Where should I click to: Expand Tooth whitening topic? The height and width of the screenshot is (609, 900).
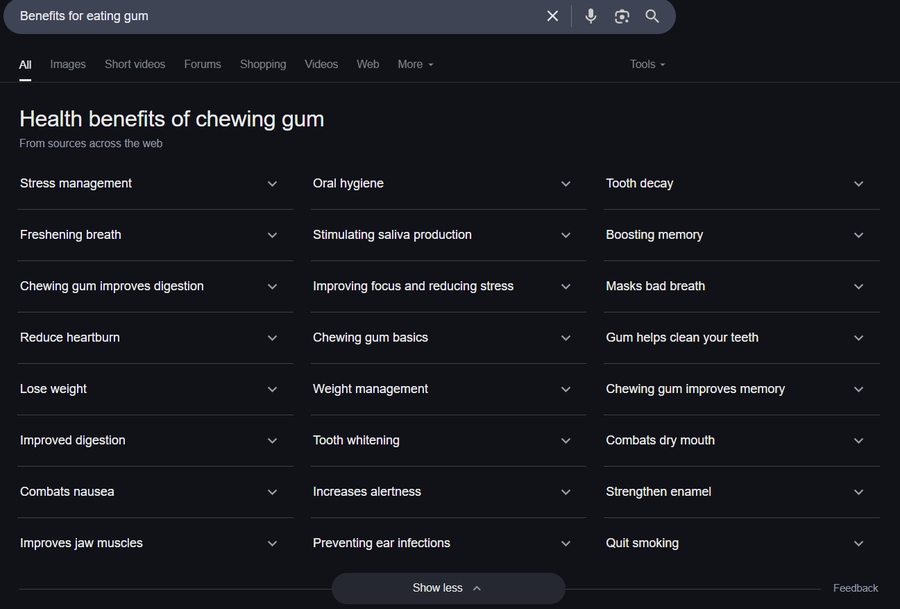coord(448,440)
